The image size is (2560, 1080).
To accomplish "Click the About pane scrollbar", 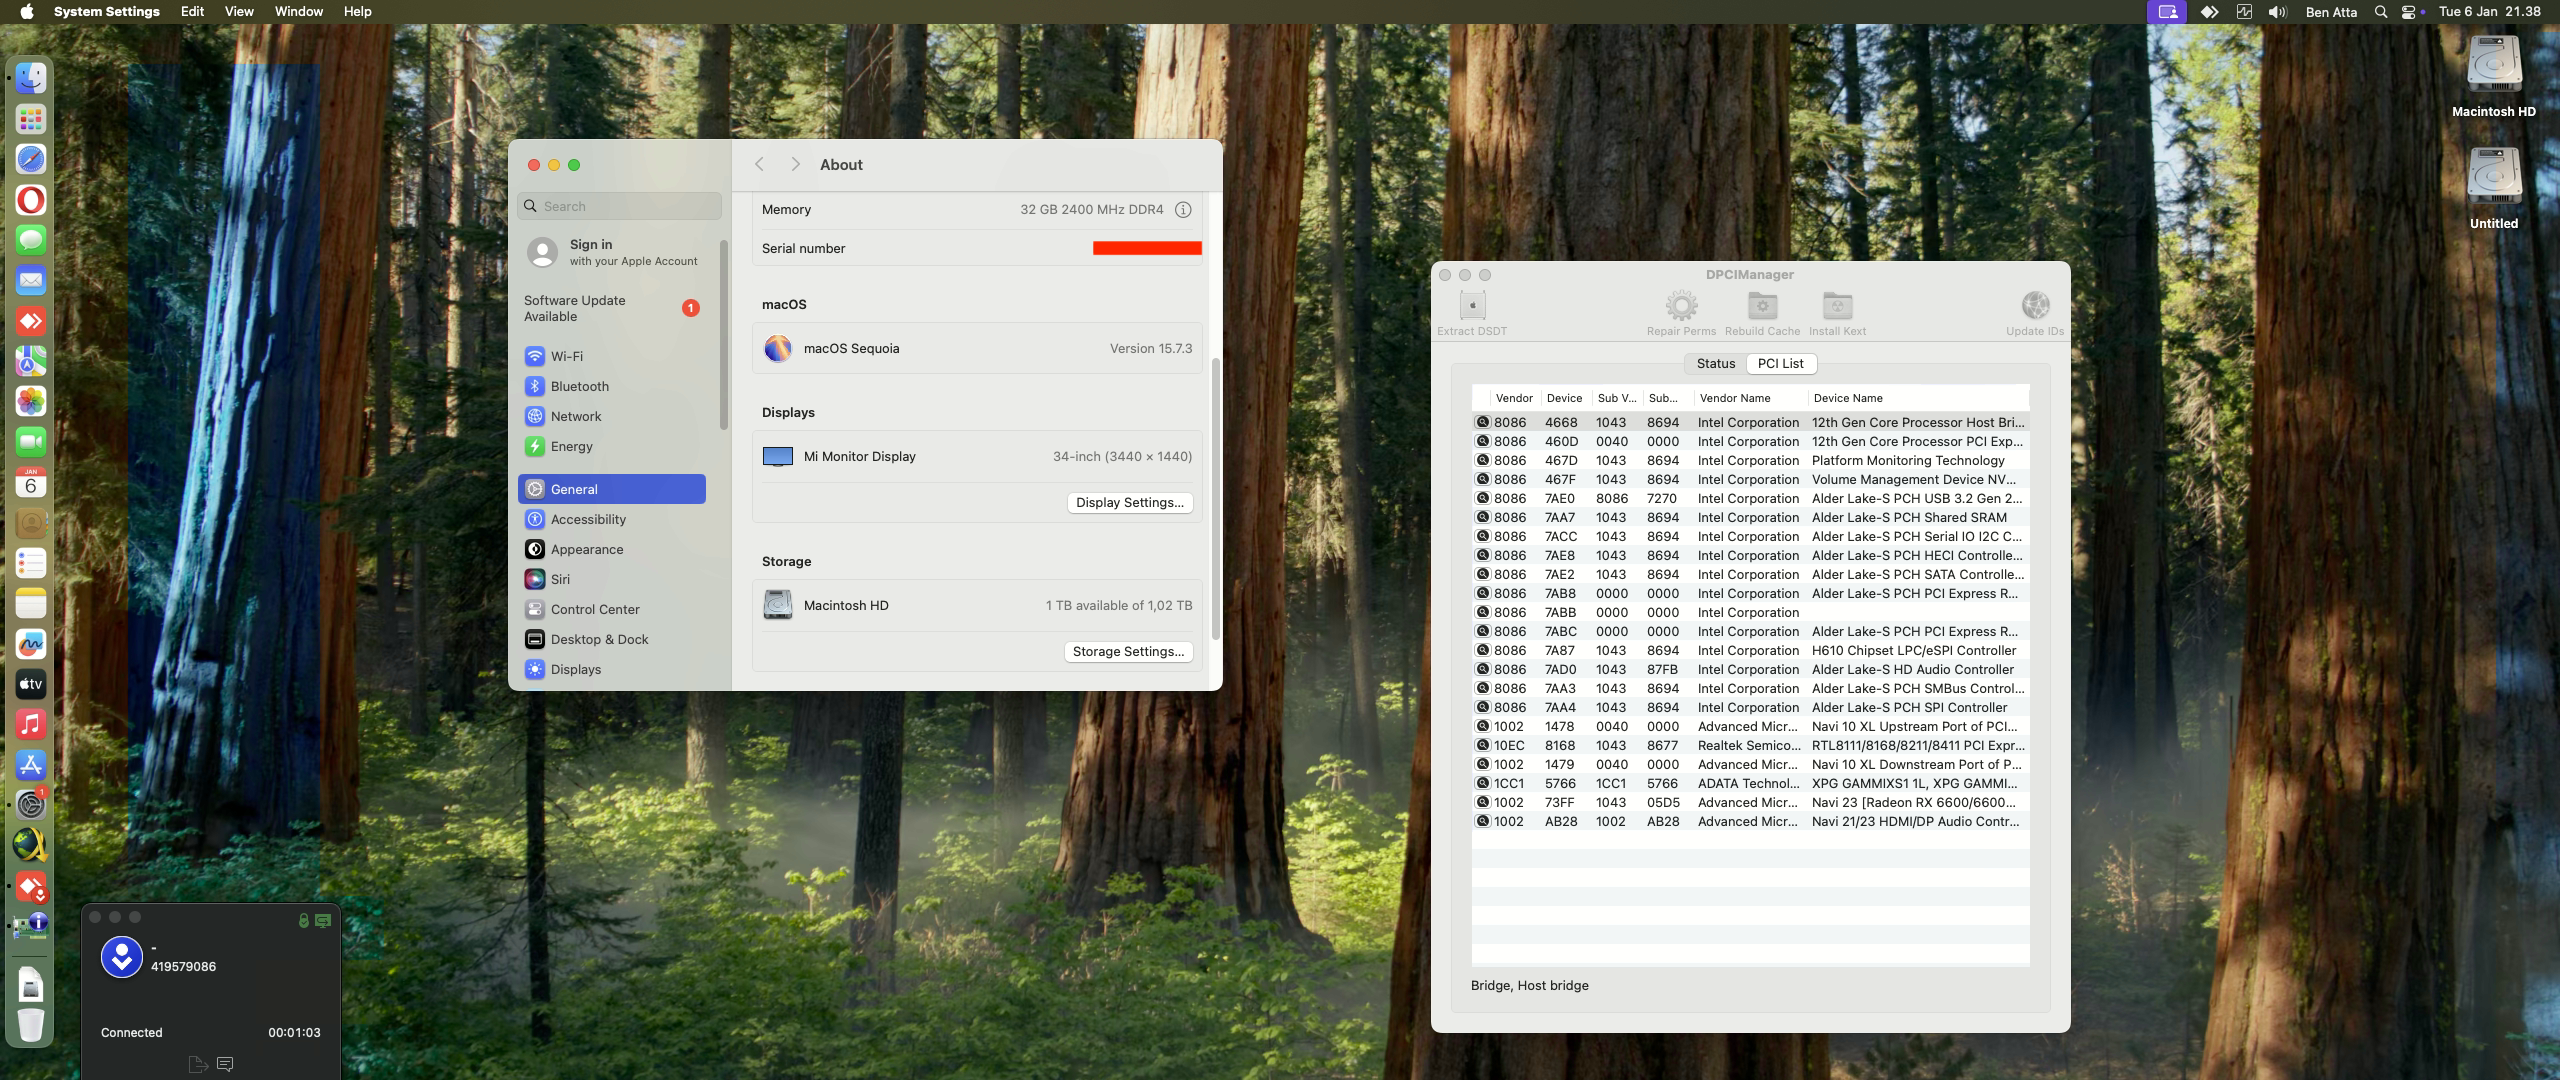I will [x=1216, y=498].
